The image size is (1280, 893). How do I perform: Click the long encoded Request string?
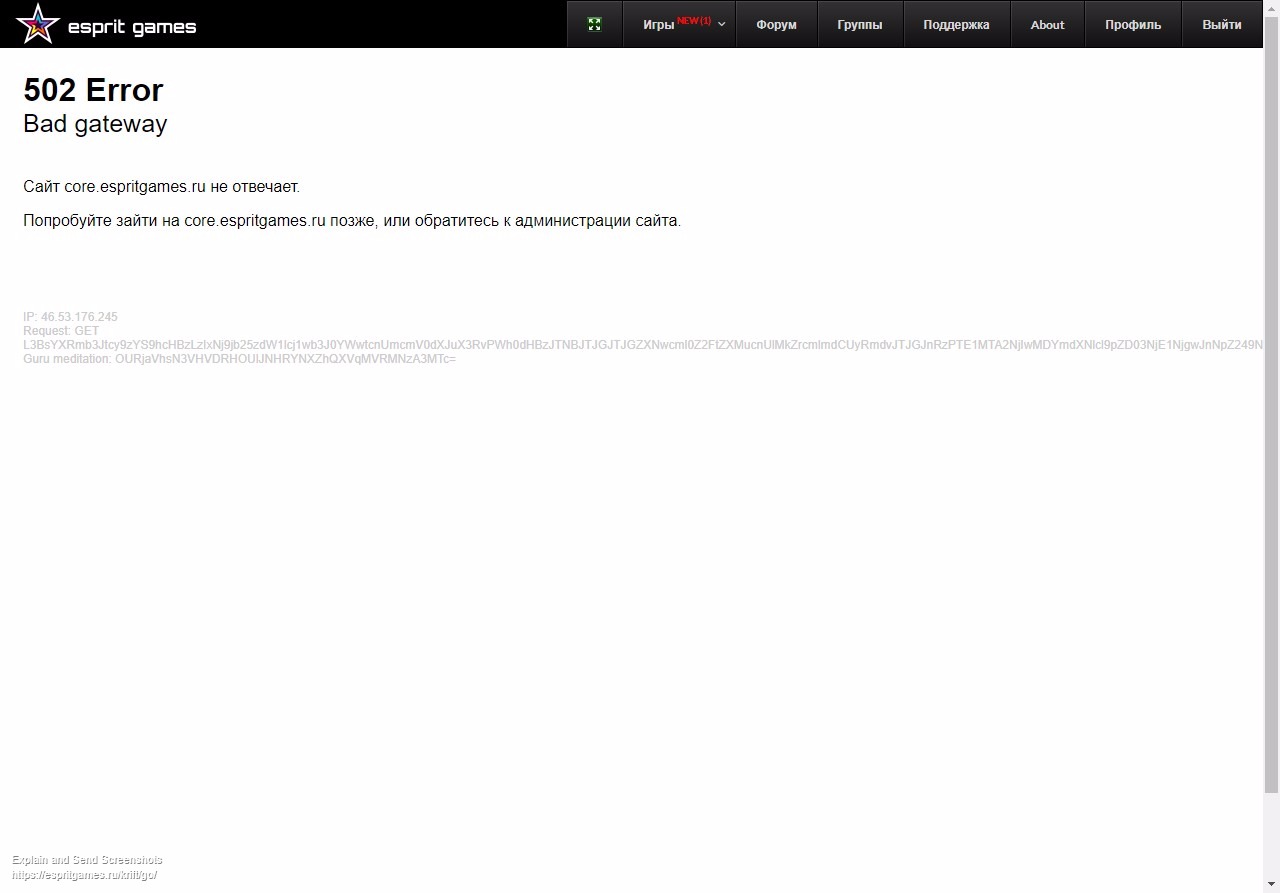pos(640,345)
